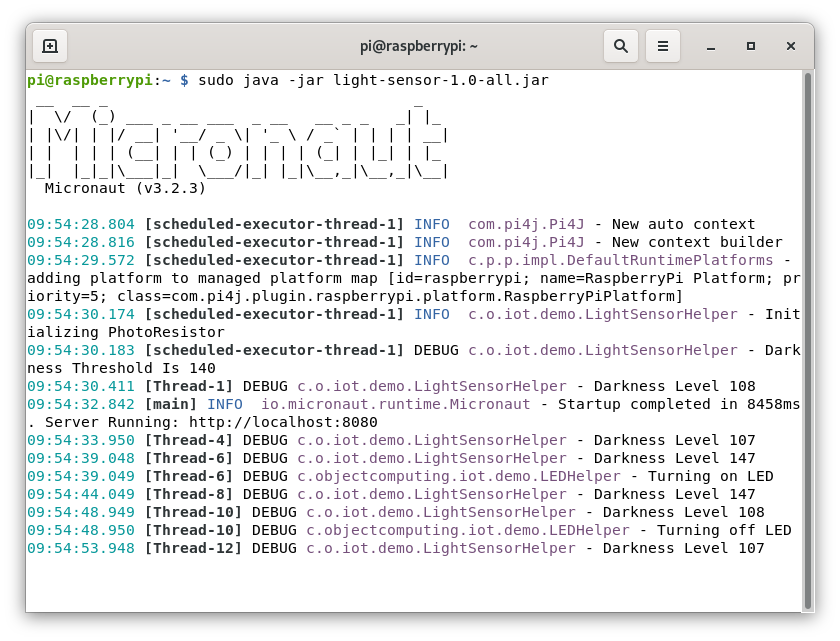840x641 pixels.
Task: Click 'Startup completed in 8458ms' text
Action: coord(679,404)
